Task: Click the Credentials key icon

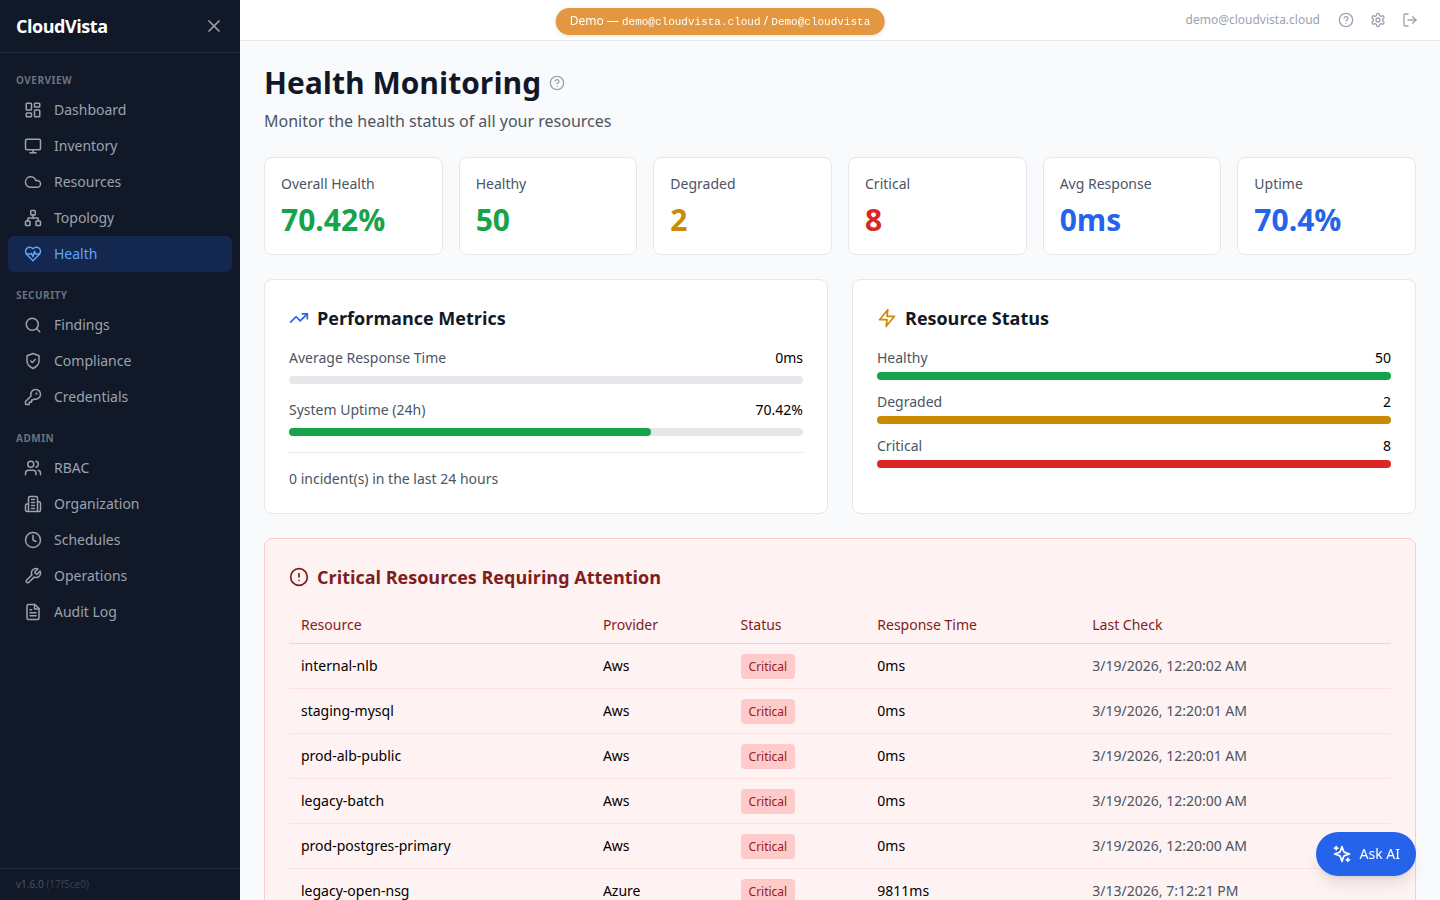Action: point(32,396)
